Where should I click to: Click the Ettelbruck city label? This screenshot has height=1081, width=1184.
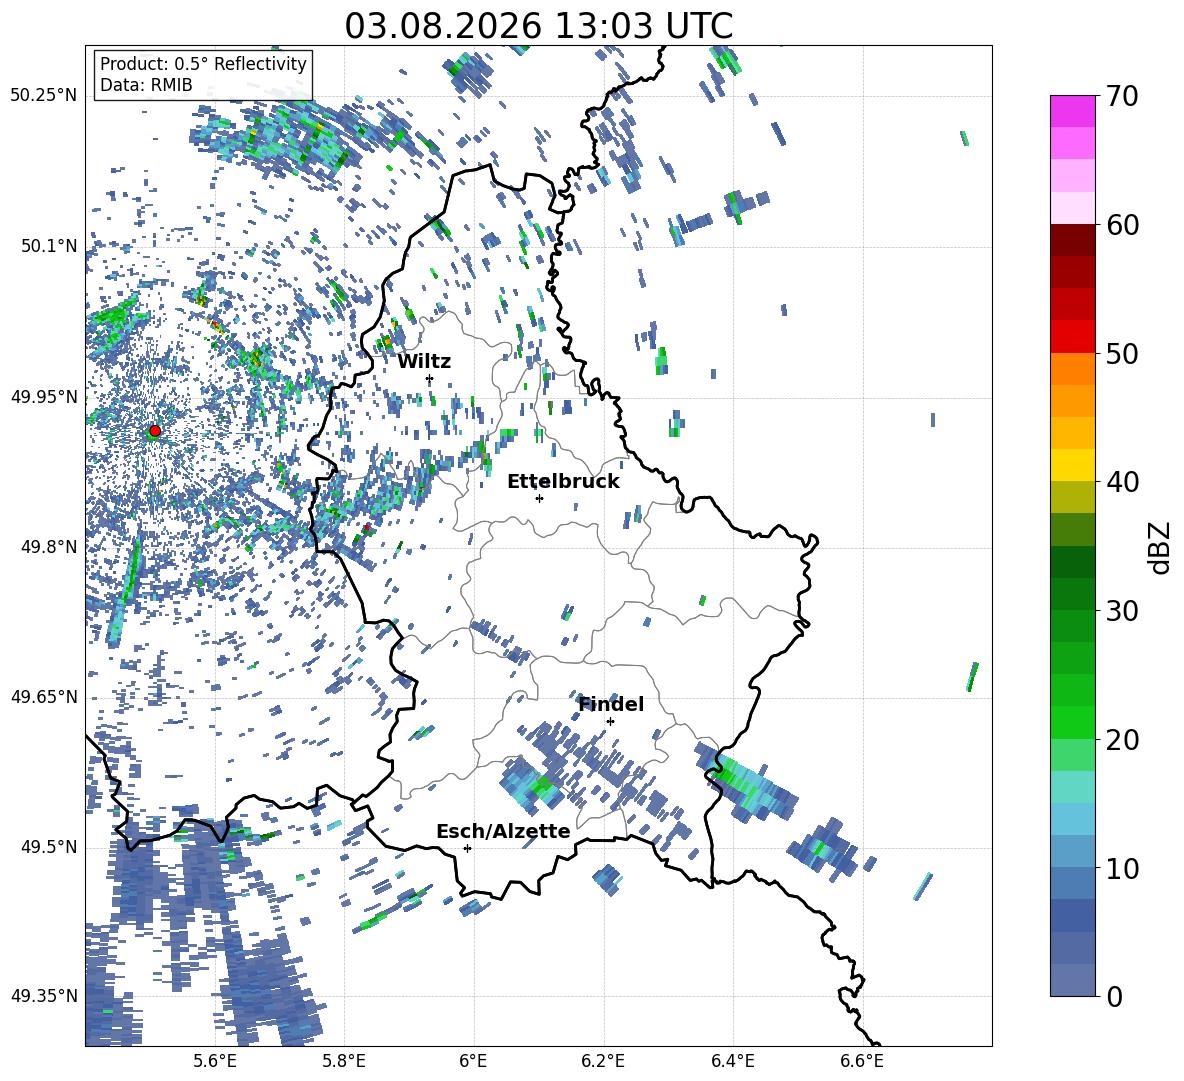(x=563, y=482)
